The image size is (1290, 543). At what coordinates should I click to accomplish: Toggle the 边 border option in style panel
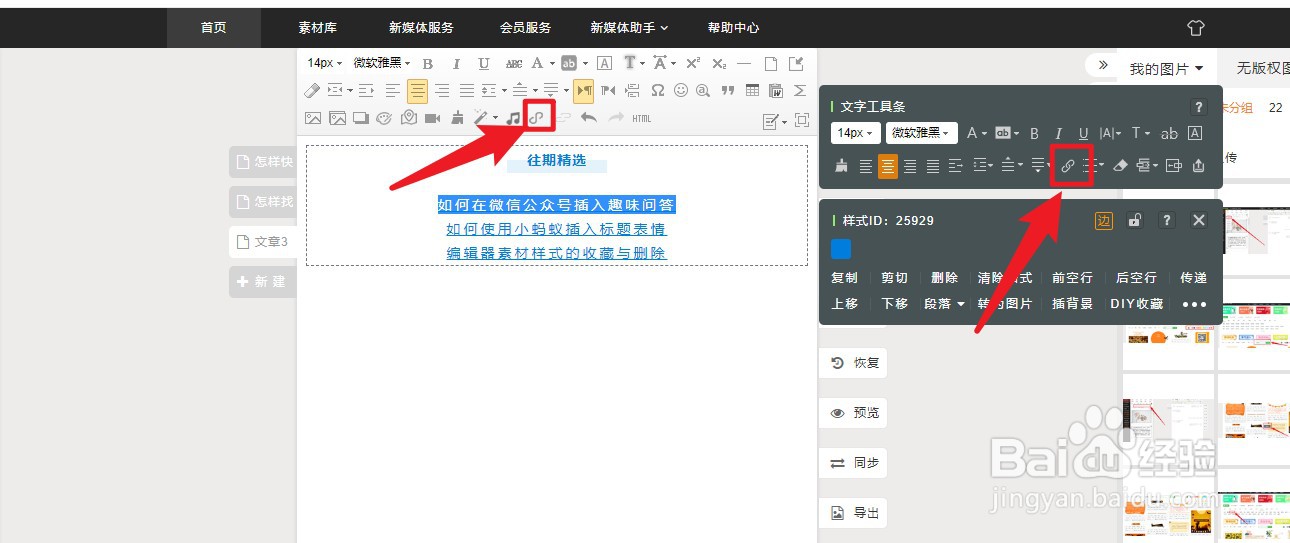pyautogui.click(x=1103, y=220)
